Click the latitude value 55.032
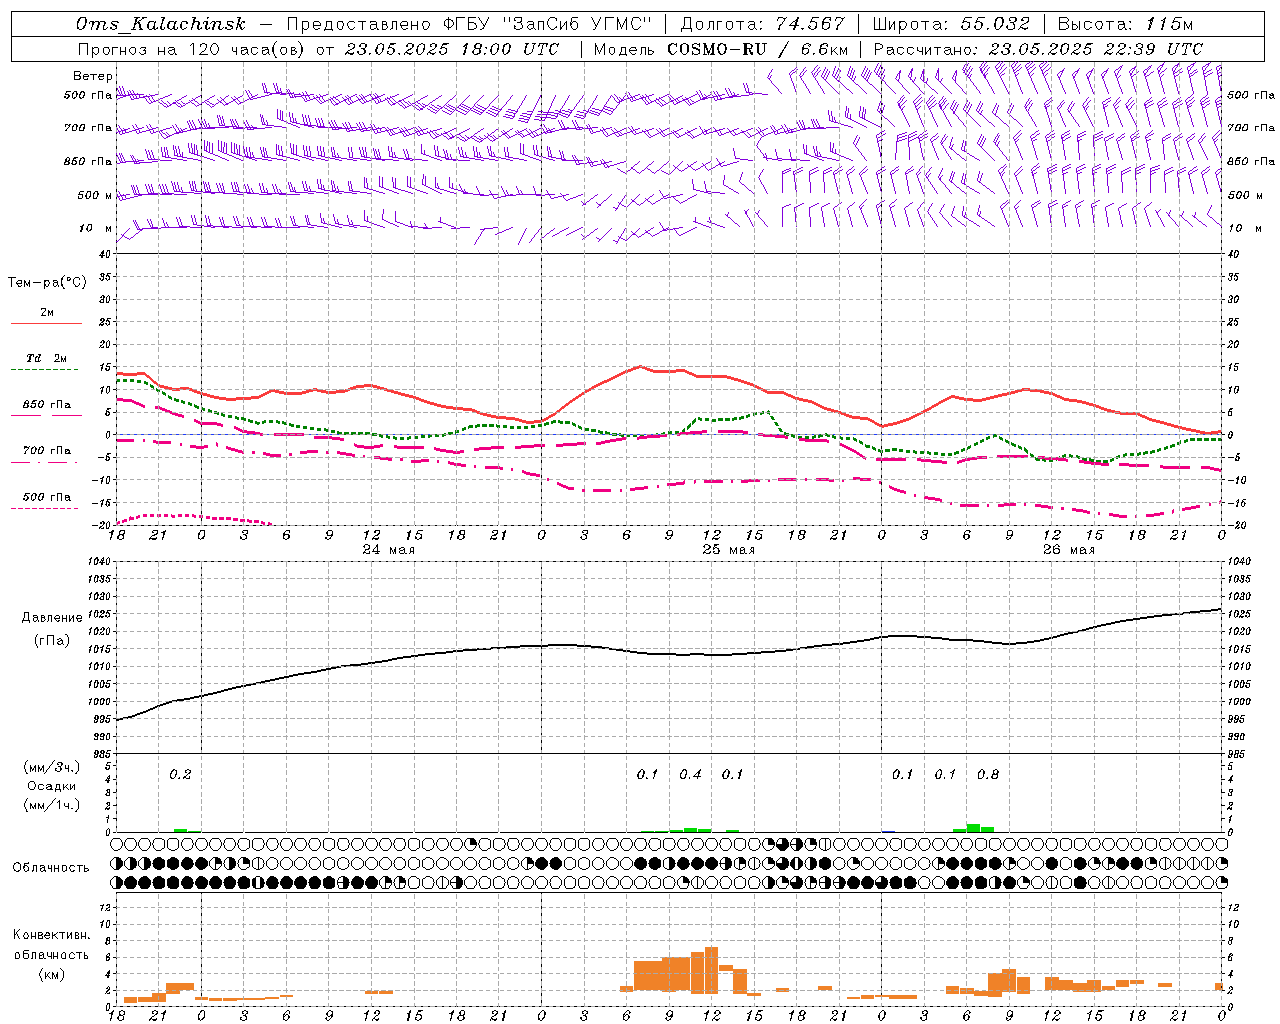This screenshot has height=1024, width=1280. click(995, 24)
